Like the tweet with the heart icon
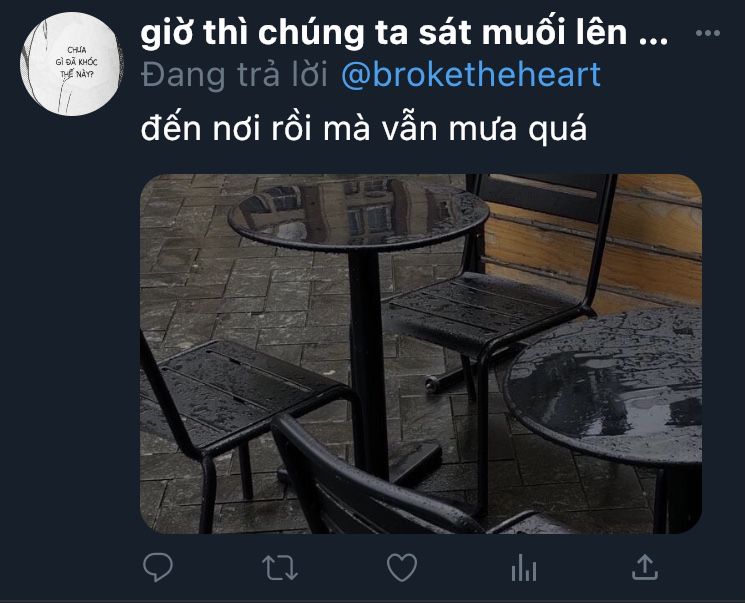 point(402,567)
